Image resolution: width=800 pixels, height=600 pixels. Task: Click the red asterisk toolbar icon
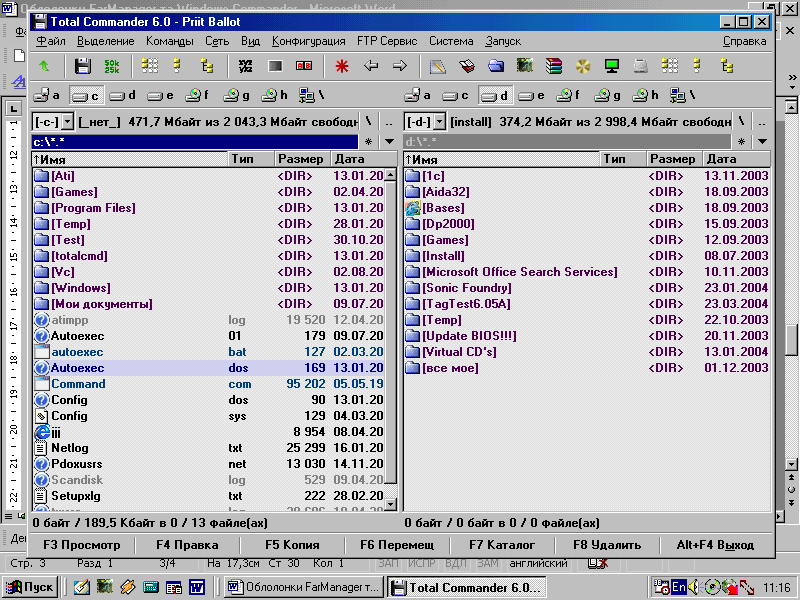coord(342,66)
